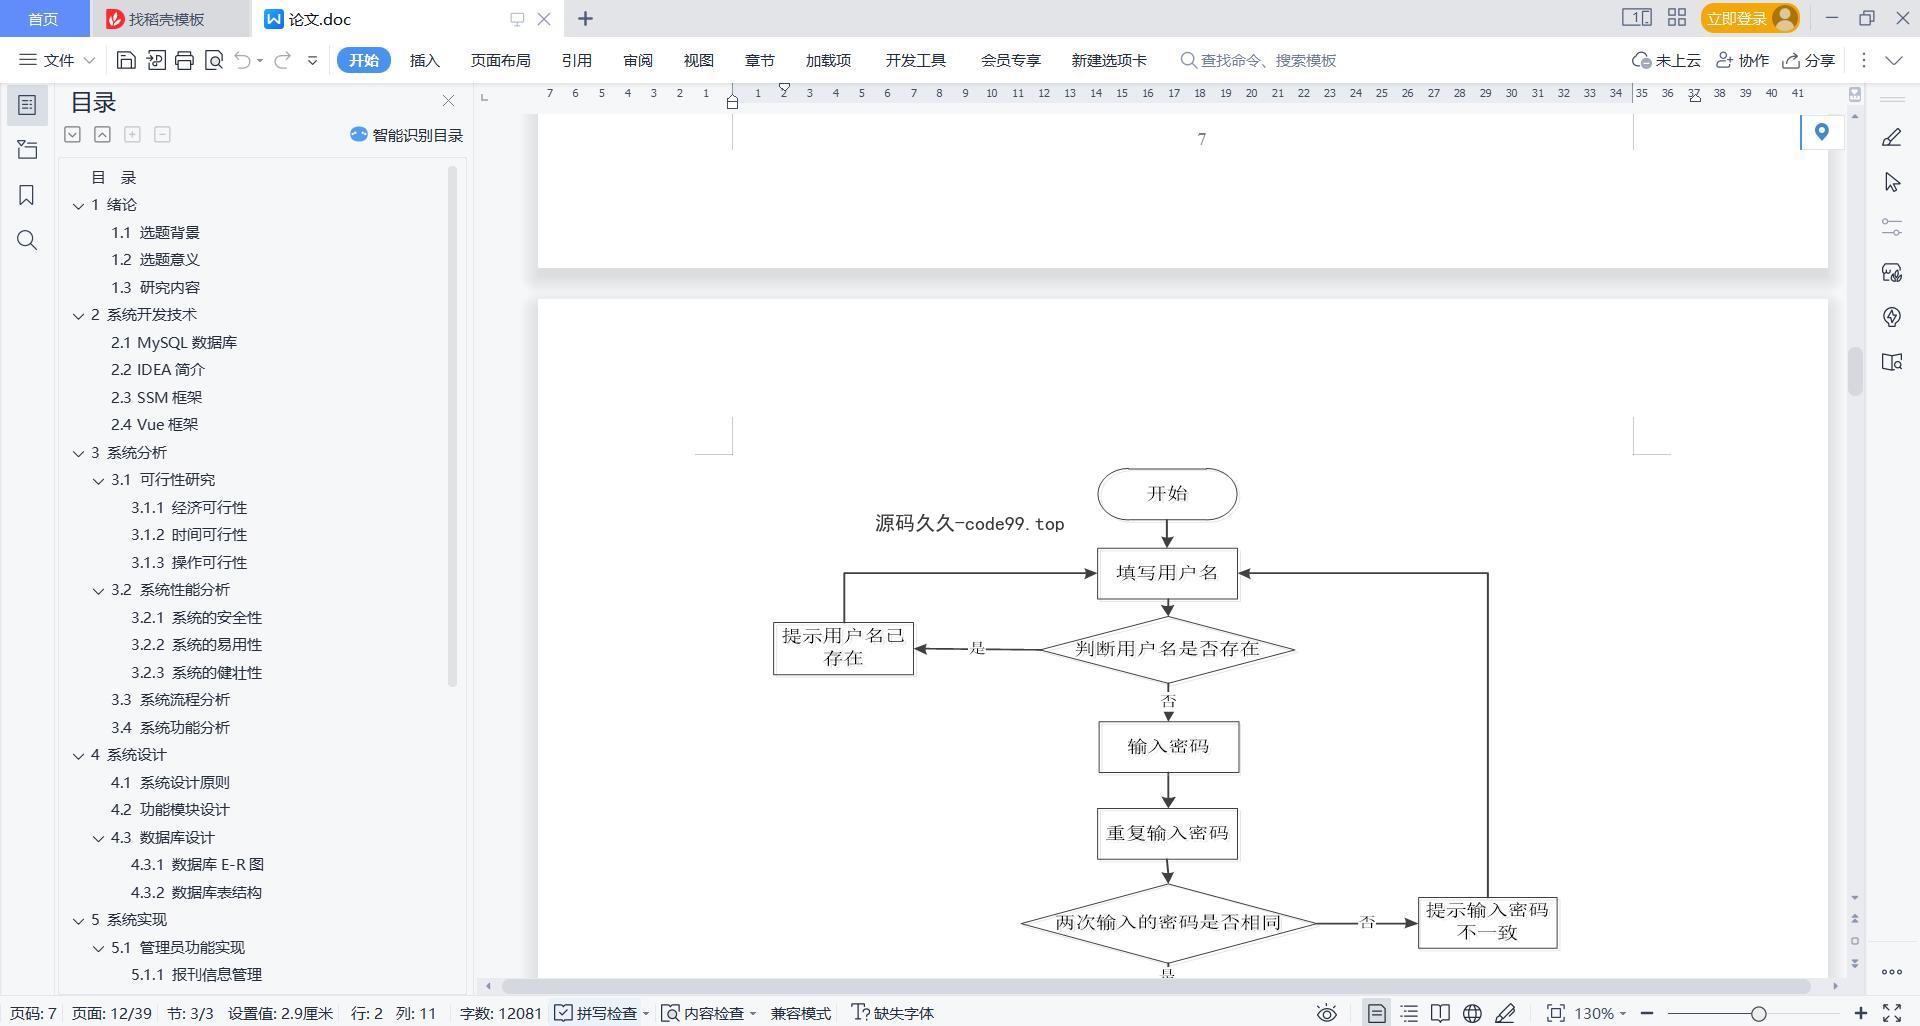Click the zoom-out minus button
Screen dimensions: 1920x1026
[1647, 1013]
